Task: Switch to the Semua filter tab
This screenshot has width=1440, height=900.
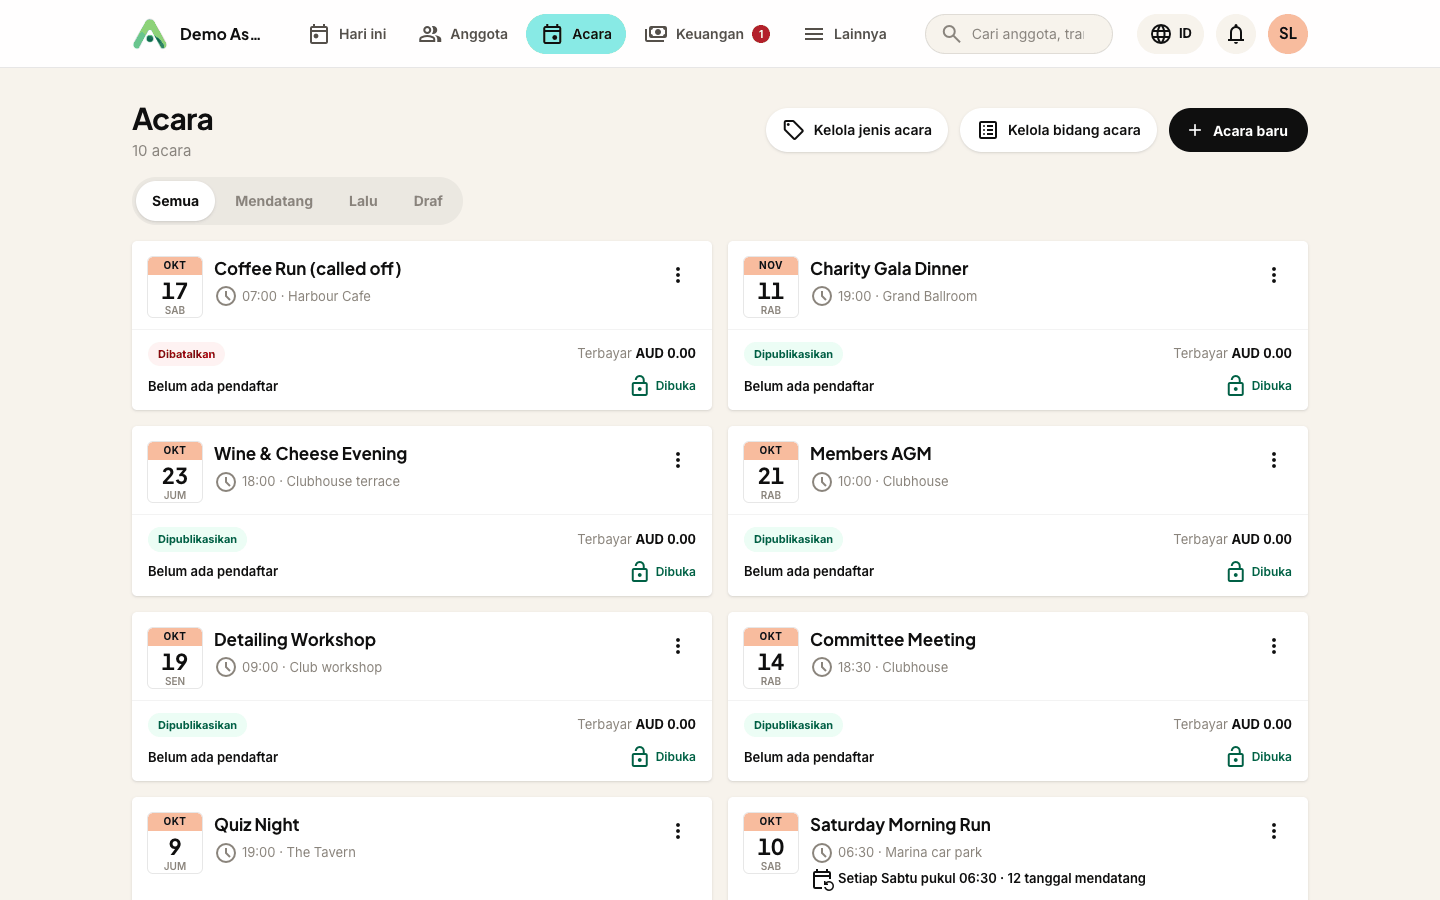Action: (175, 201)
